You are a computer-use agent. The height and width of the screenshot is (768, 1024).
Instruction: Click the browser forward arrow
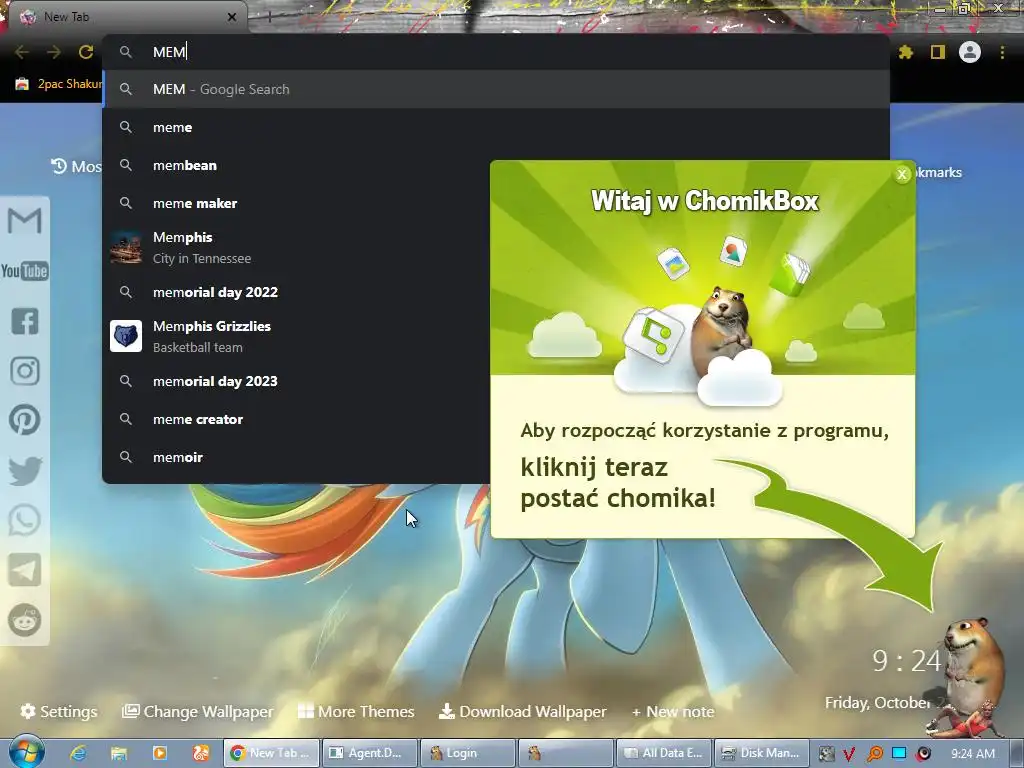(x=54, y=52)
